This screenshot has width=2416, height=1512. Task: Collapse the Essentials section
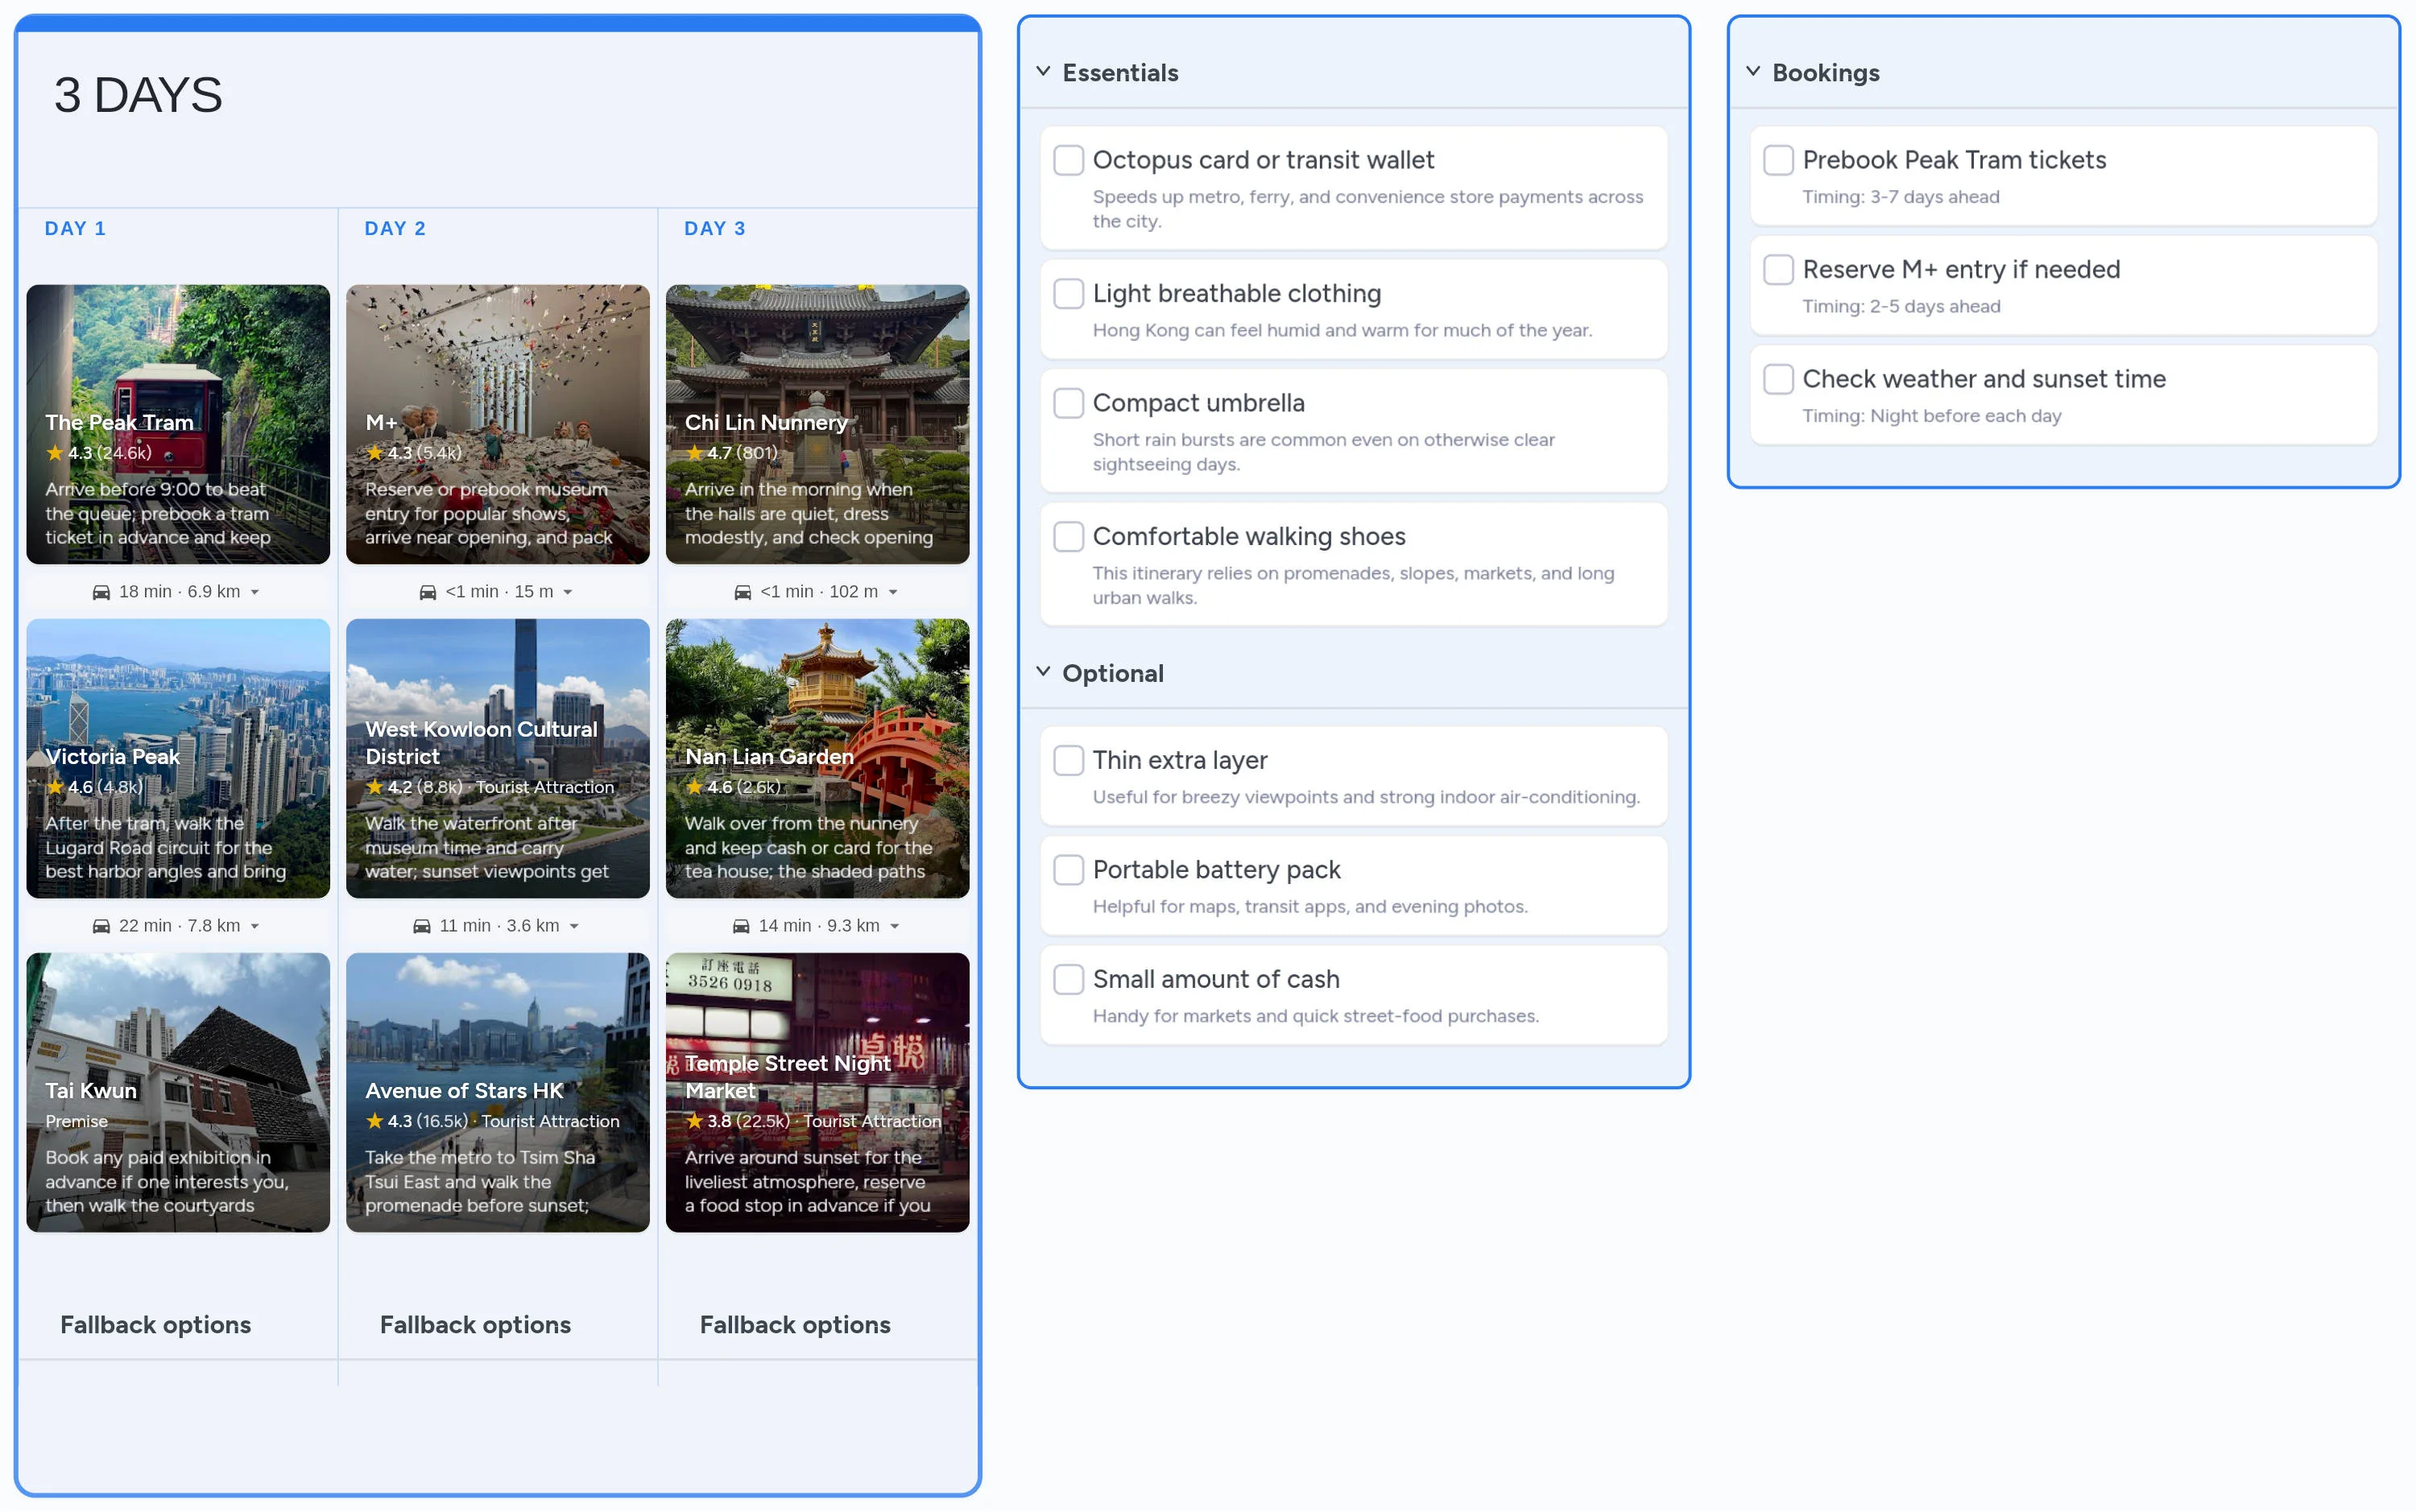pos(1043,72)
